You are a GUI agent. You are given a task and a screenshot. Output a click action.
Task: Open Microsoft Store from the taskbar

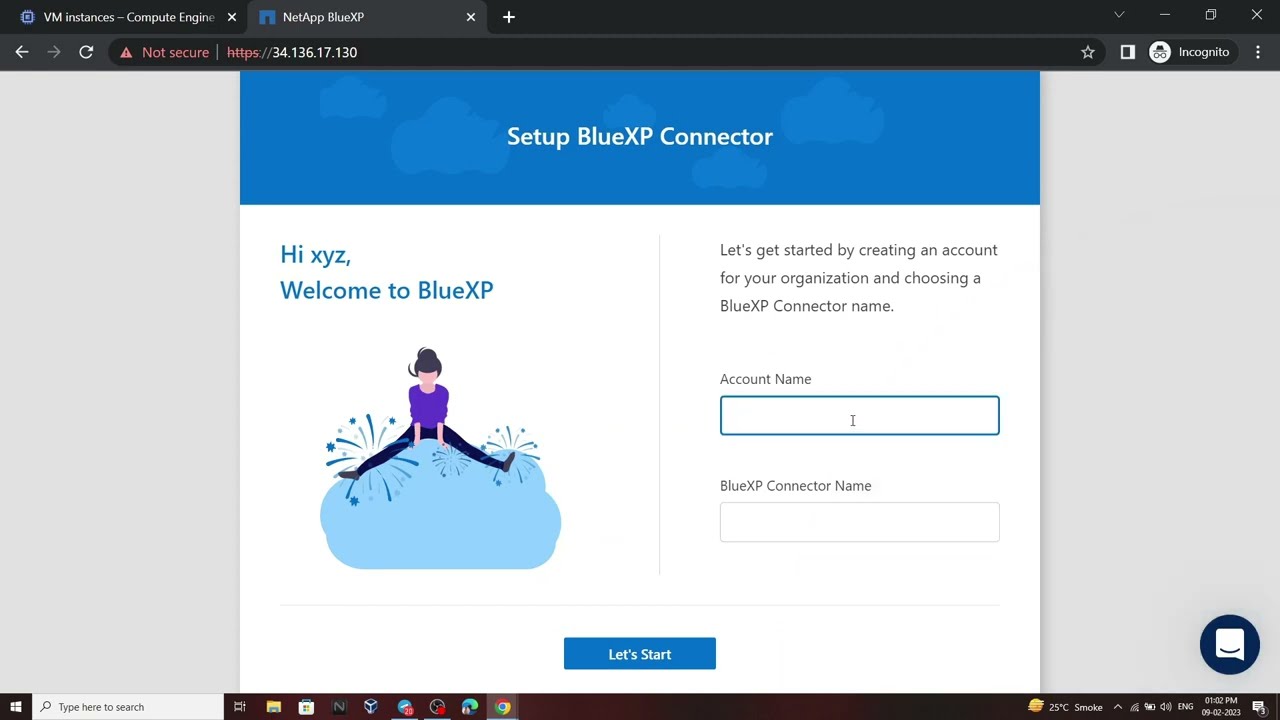coord(306,707)
